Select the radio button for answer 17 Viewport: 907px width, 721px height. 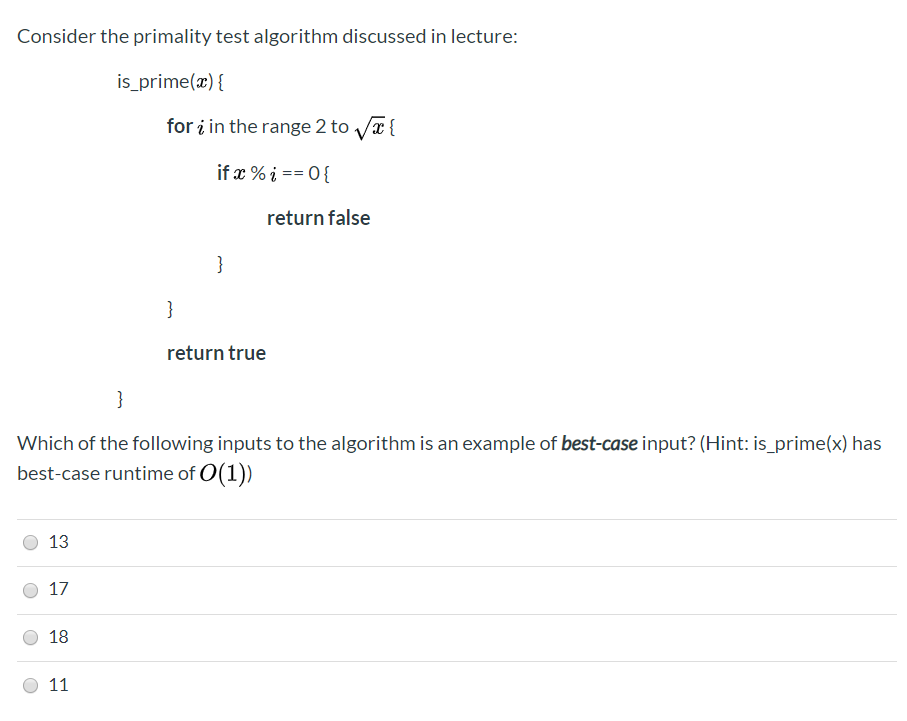(x=30, y=590)
